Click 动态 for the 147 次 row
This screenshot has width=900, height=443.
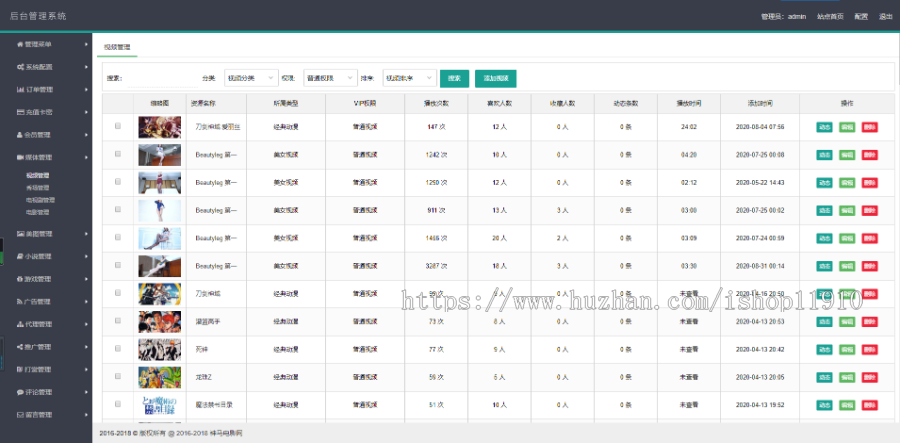click(824, 127)
